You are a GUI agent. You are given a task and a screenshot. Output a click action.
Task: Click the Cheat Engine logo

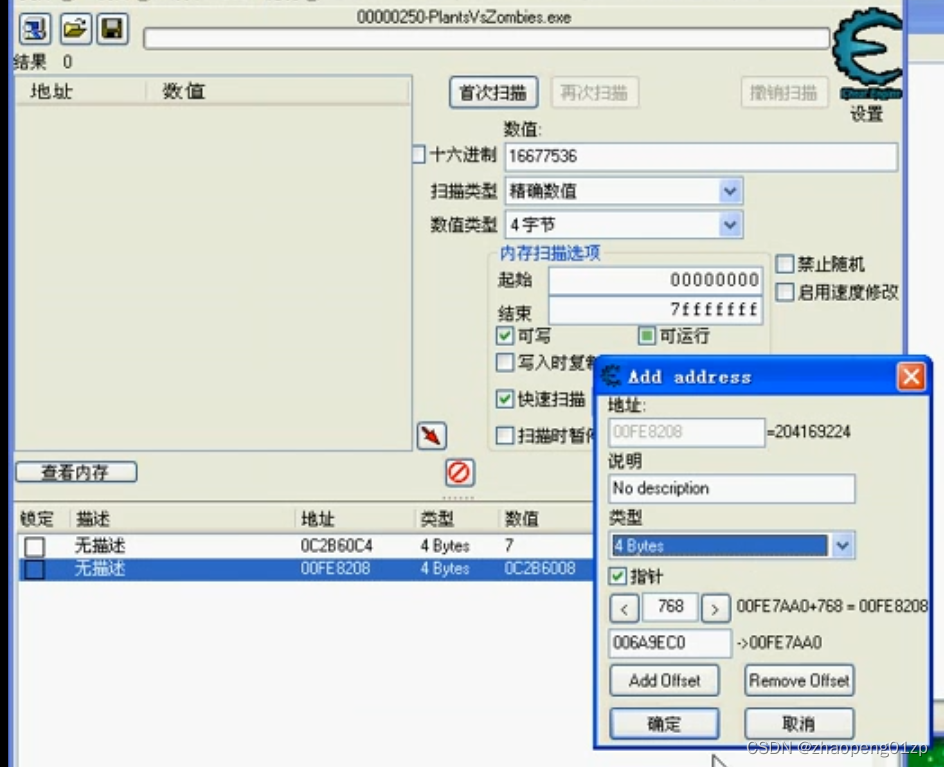pos(868,53)
